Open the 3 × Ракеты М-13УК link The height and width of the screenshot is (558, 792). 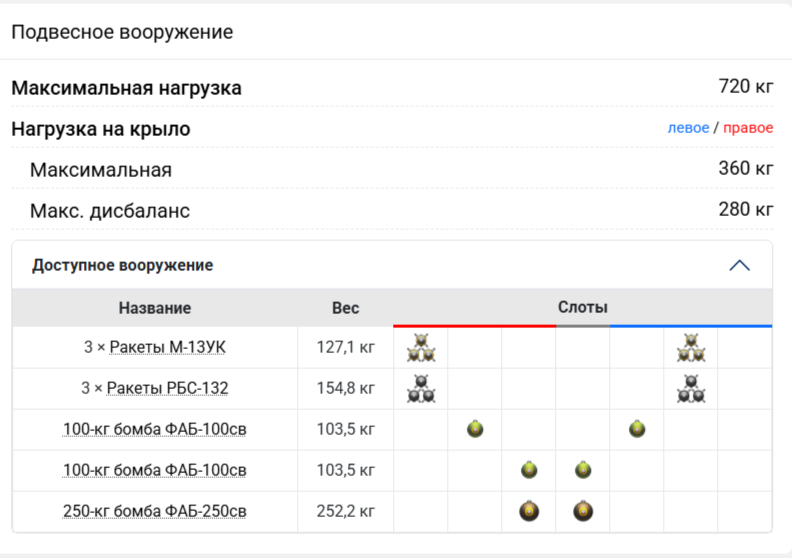click(155, 348)
